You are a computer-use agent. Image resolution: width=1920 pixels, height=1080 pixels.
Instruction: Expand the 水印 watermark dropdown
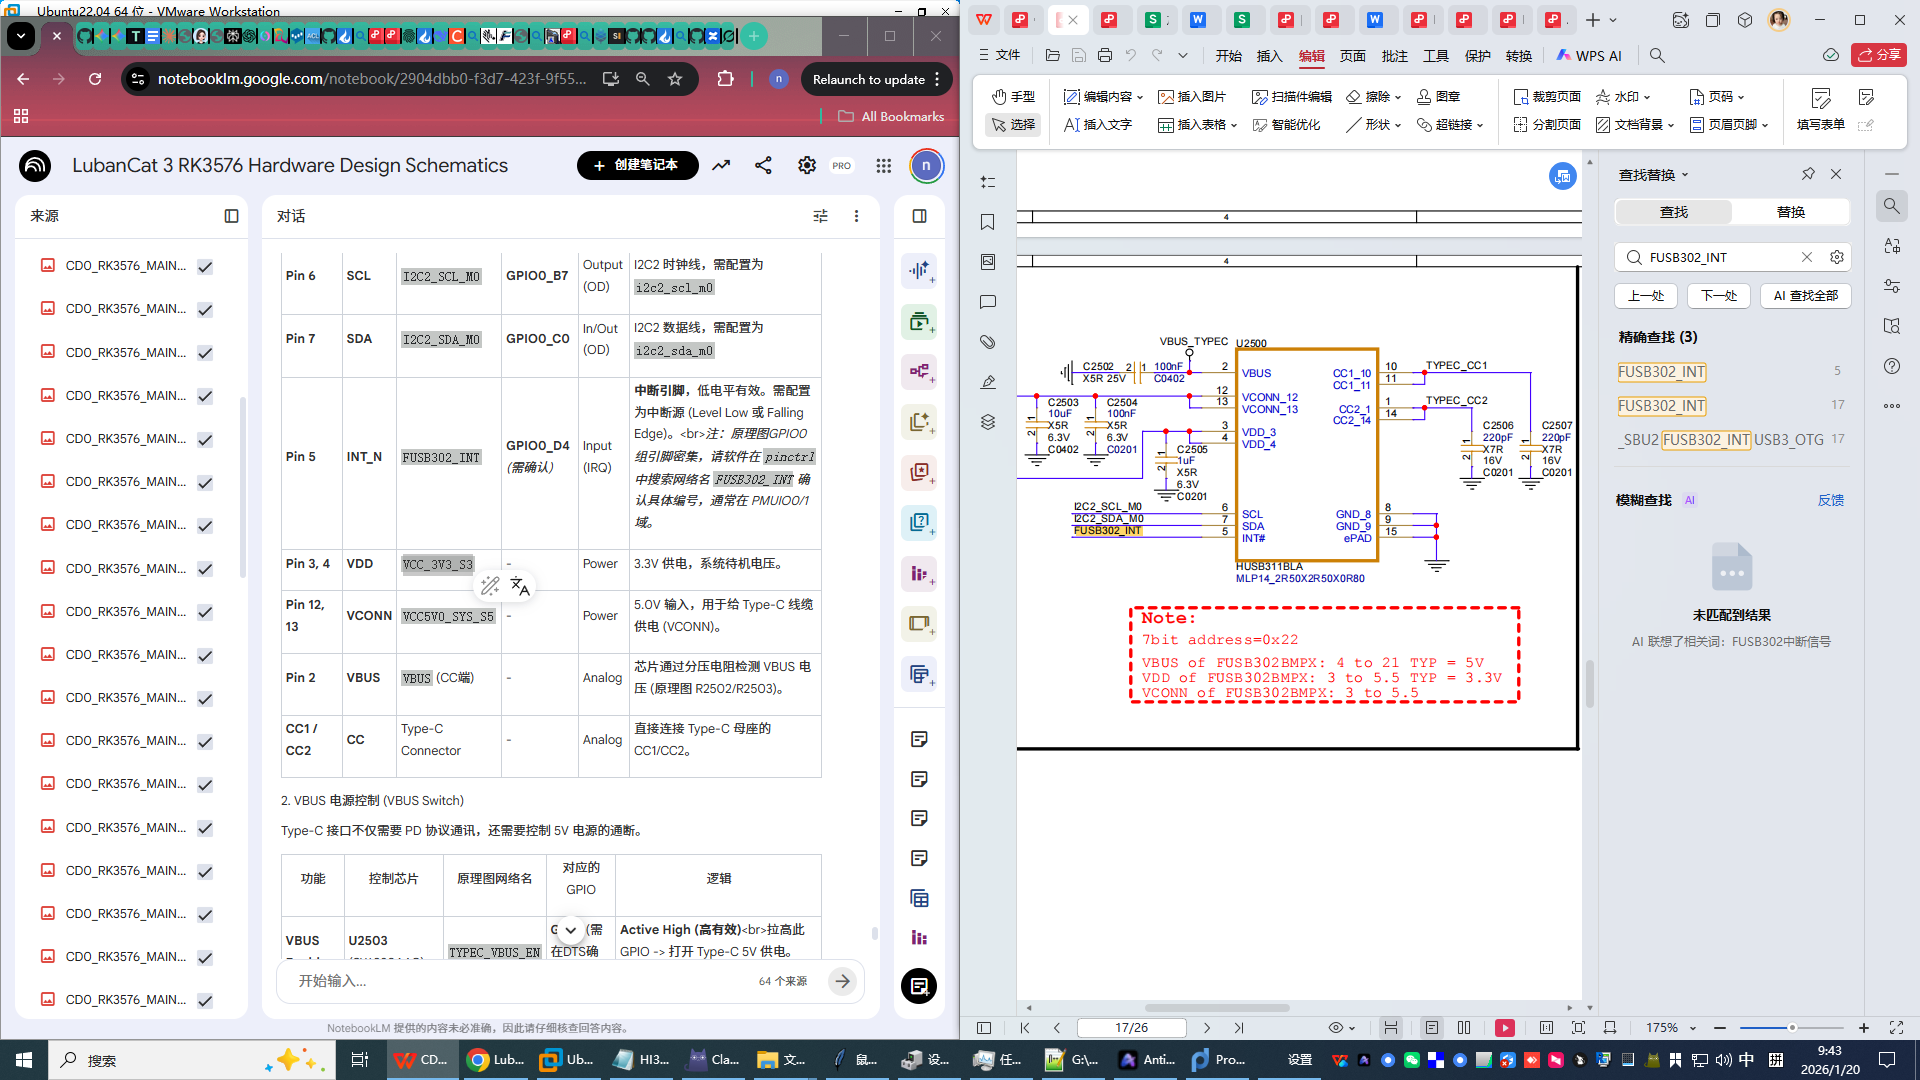[1646, 97]
